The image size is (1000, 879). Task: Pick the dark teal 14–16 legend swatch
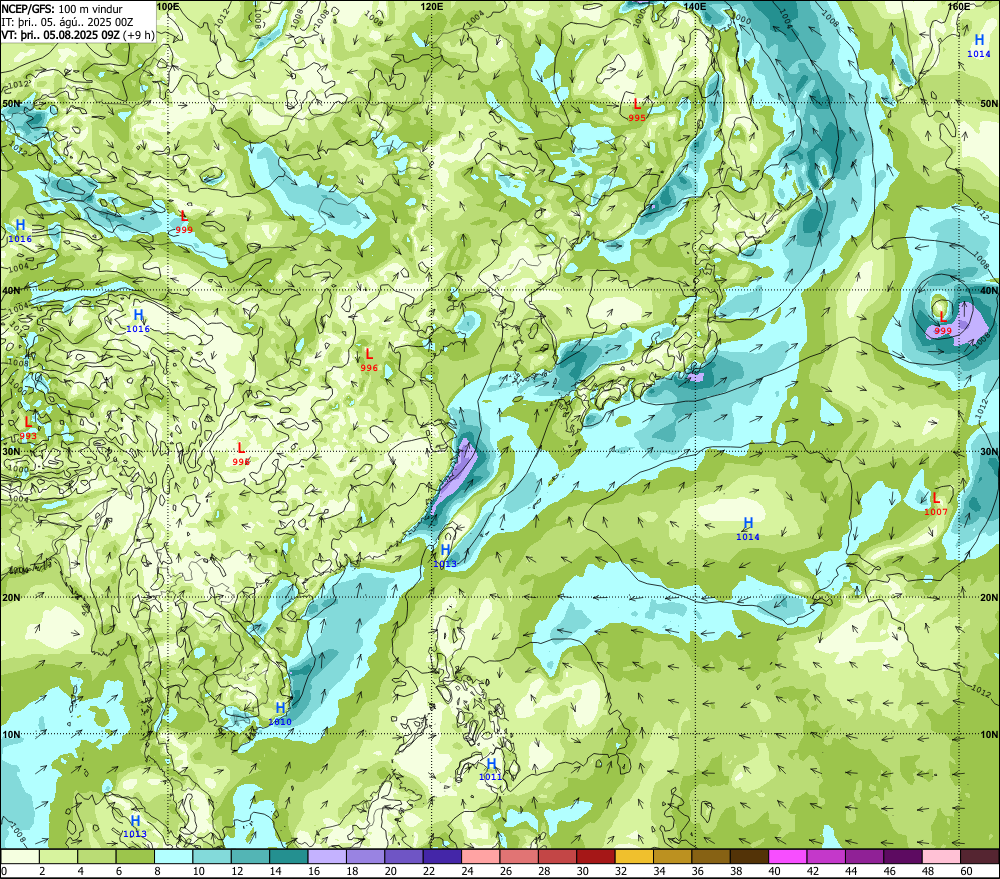point(289,856)
